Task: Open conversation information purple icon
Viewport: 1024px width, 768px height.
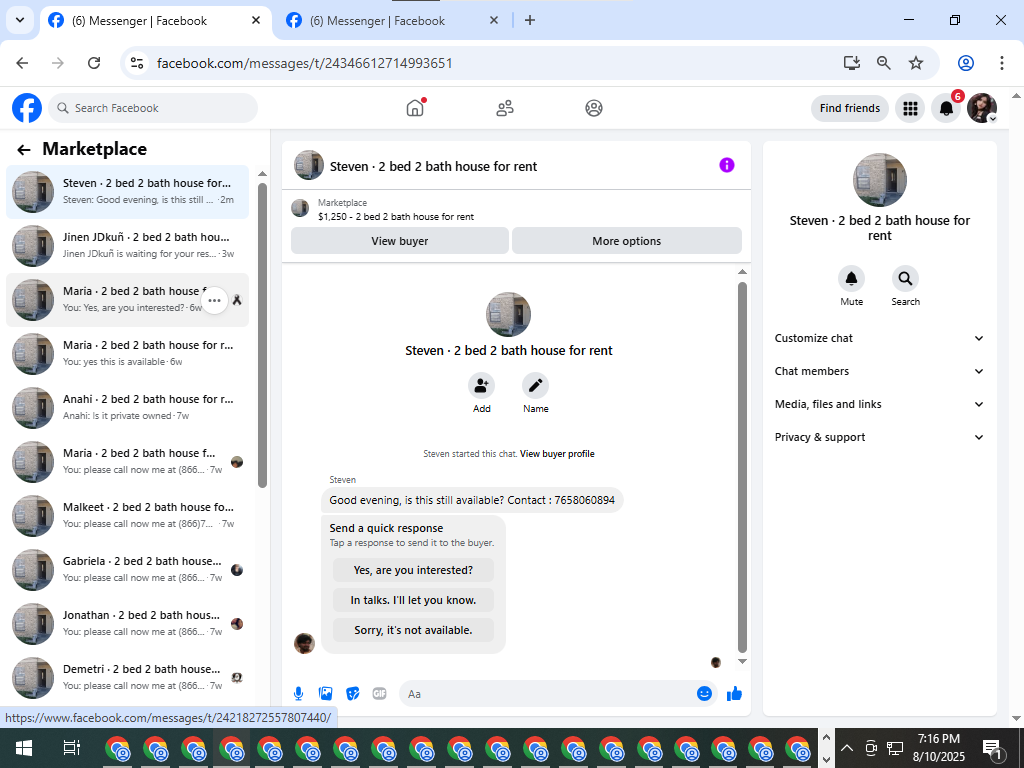Action: [x=727, y=165]
